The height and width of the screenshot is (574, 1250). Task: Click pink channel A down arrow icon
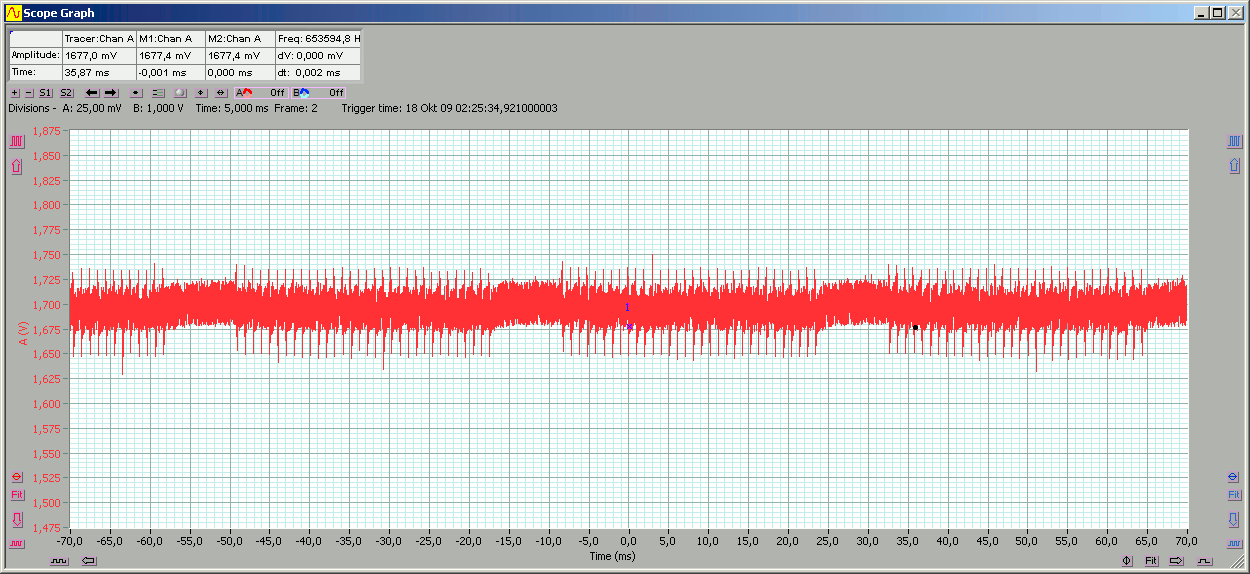click(16, 519)
